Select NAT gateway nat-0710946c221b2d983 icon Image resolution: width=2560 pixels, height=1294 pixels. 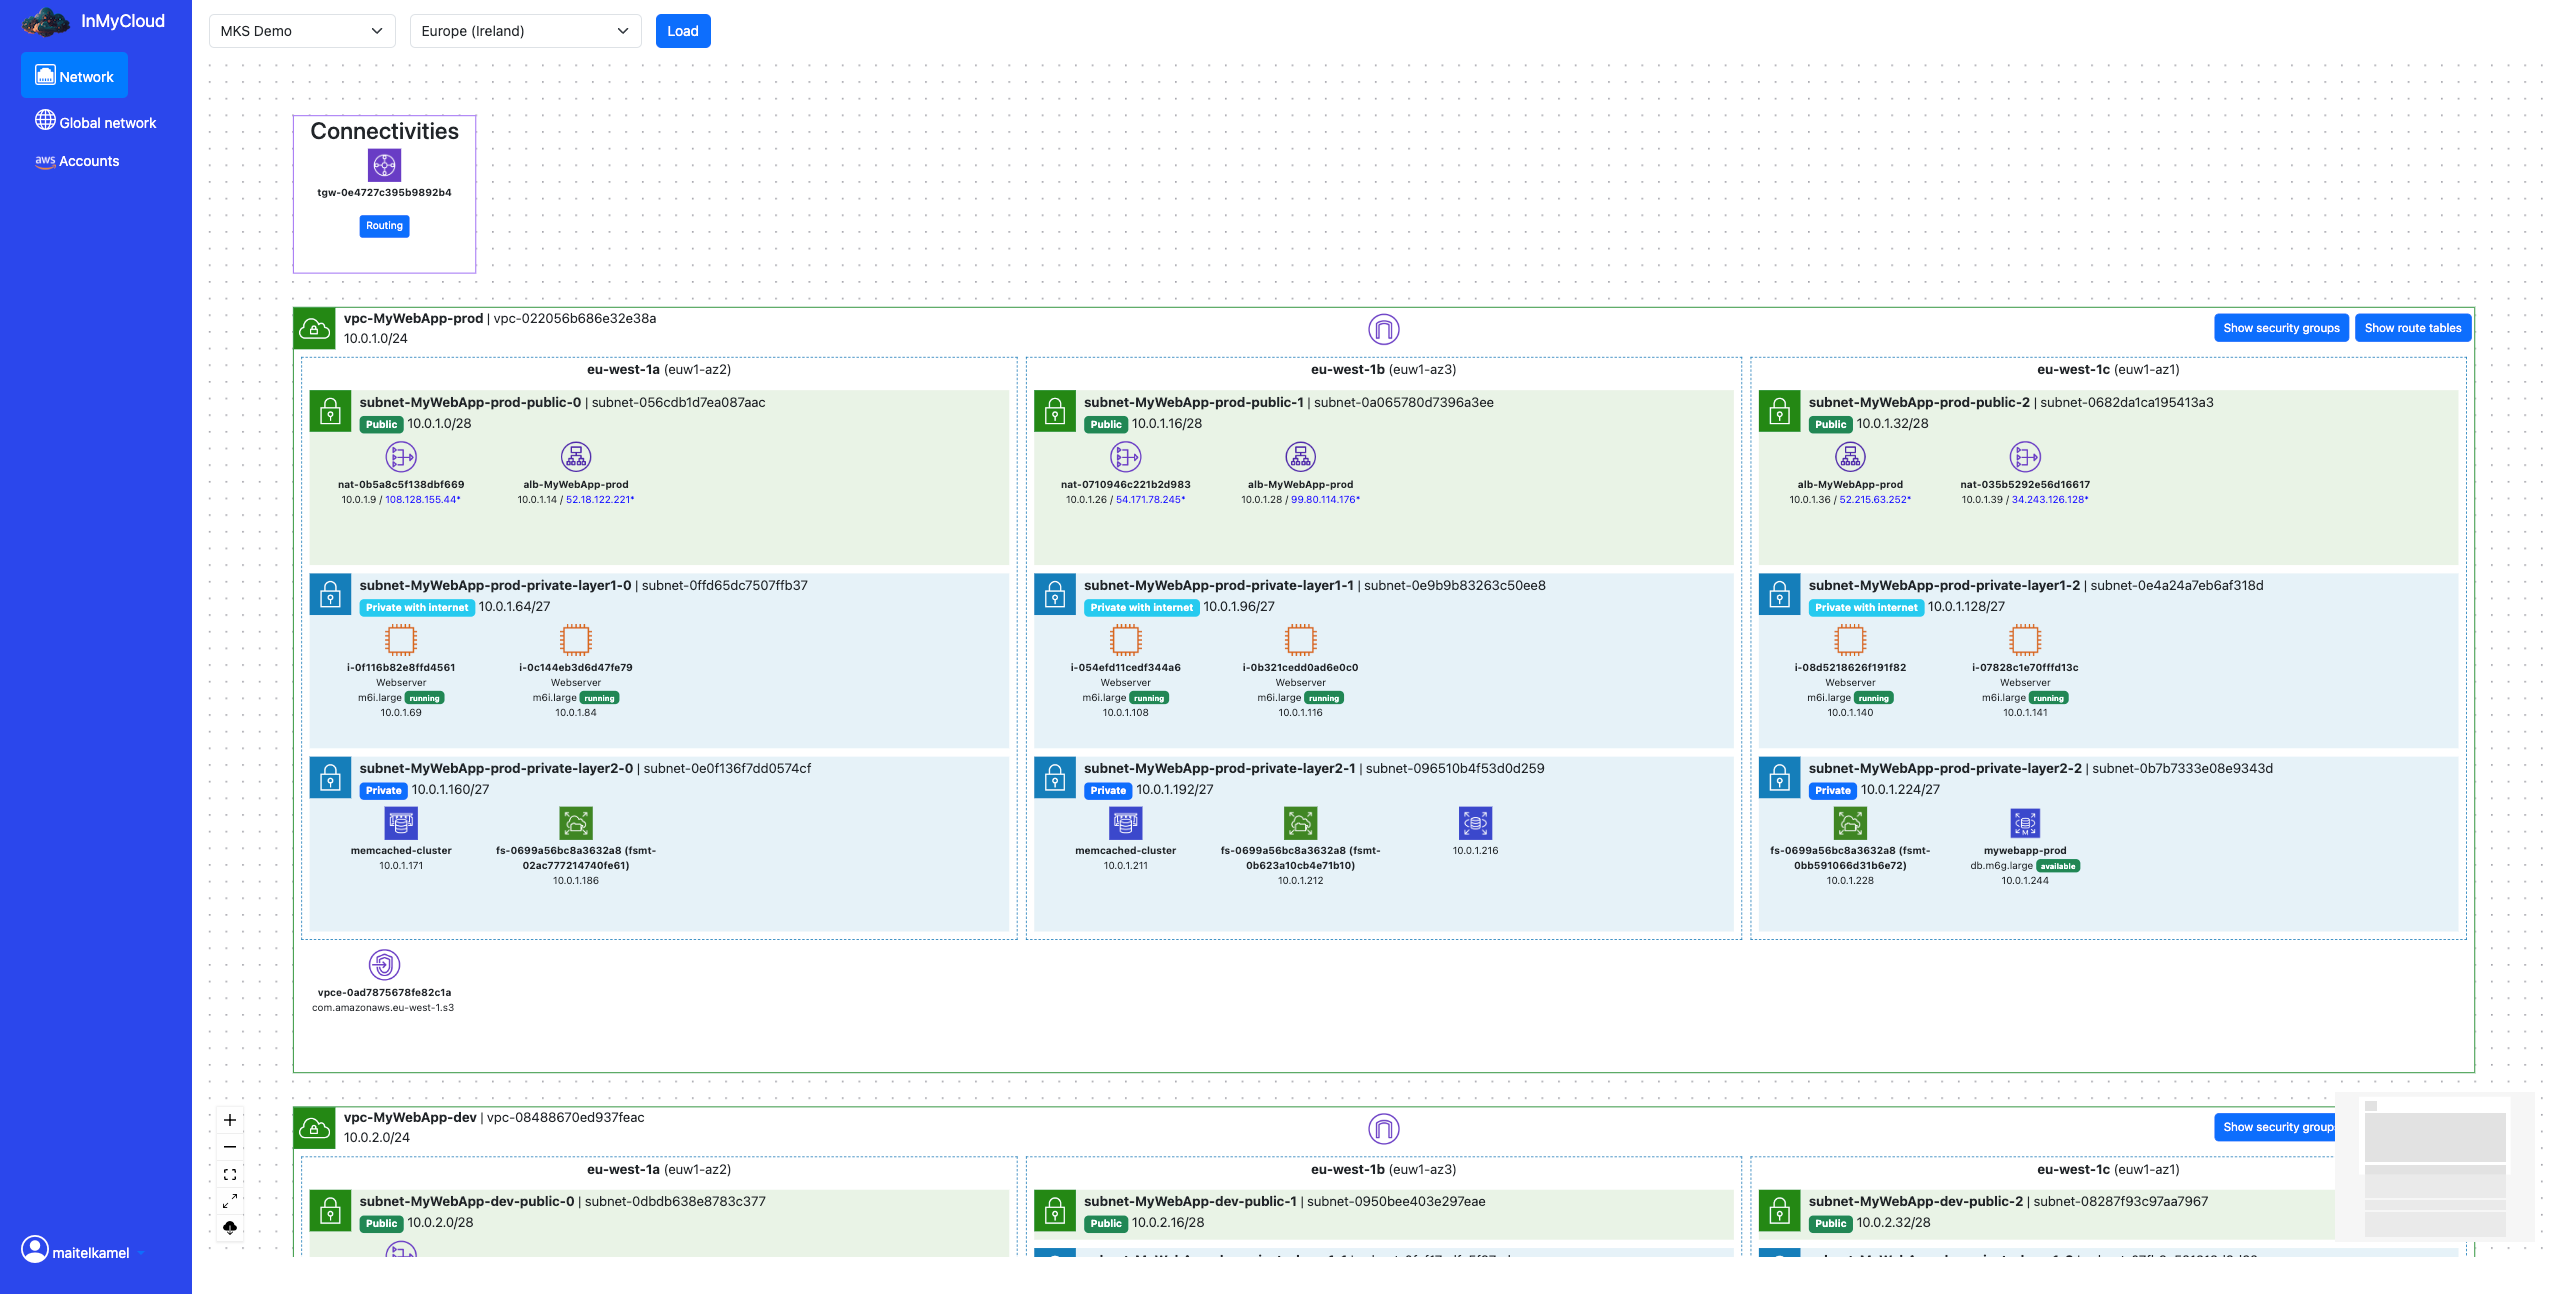[x=1126, y=457]
